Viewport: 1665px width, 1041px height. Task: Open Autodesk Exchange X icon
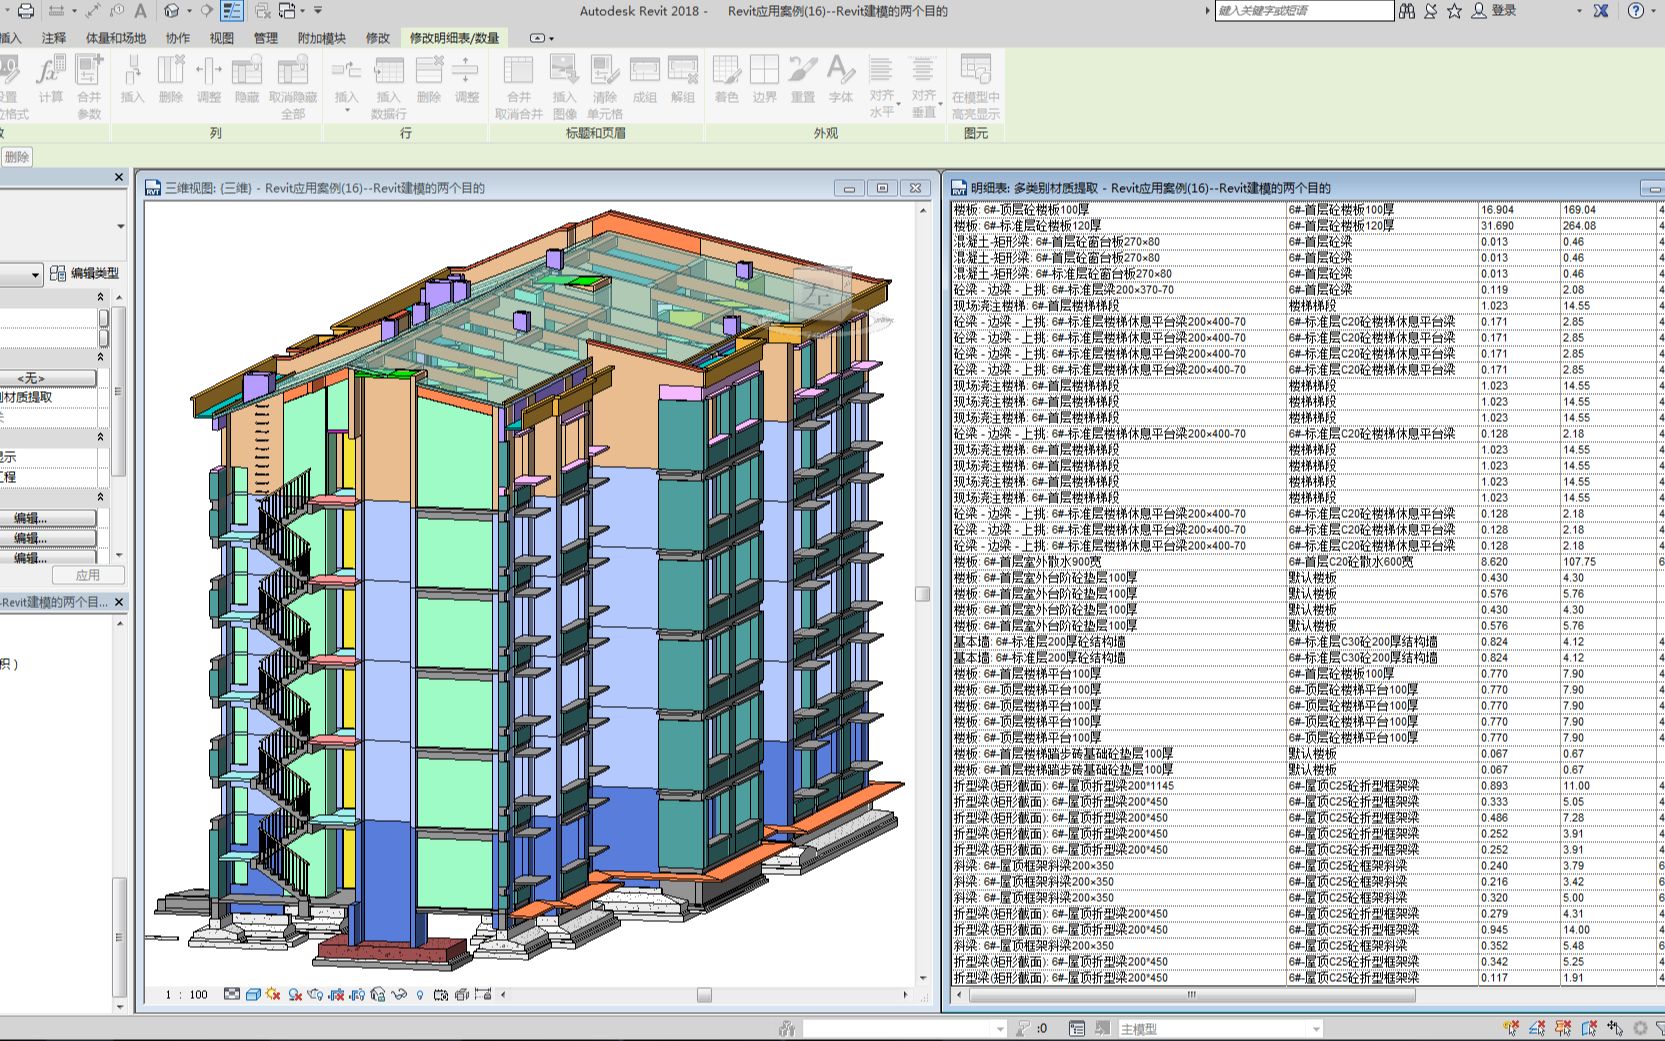point(1601,11)
